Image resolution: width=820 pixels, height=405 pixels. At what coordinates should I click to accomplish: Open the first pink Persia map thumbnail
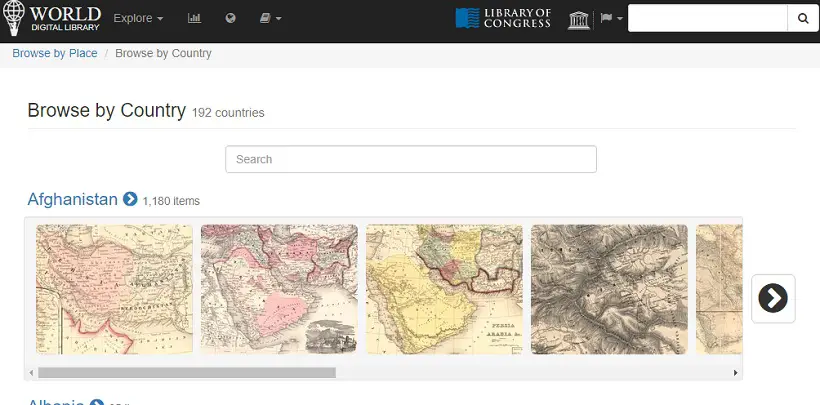(x=115, y=289)
